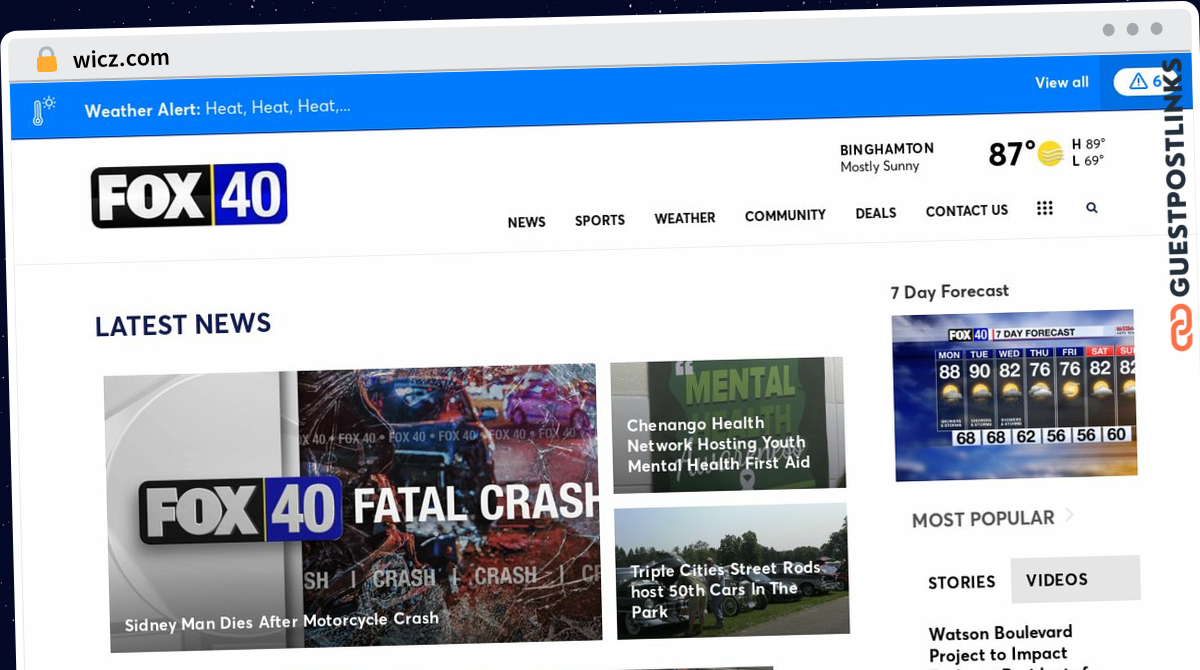Open the grid apps menu icon
Screen dimensions: 1200x670
[x=1045, y=208]
